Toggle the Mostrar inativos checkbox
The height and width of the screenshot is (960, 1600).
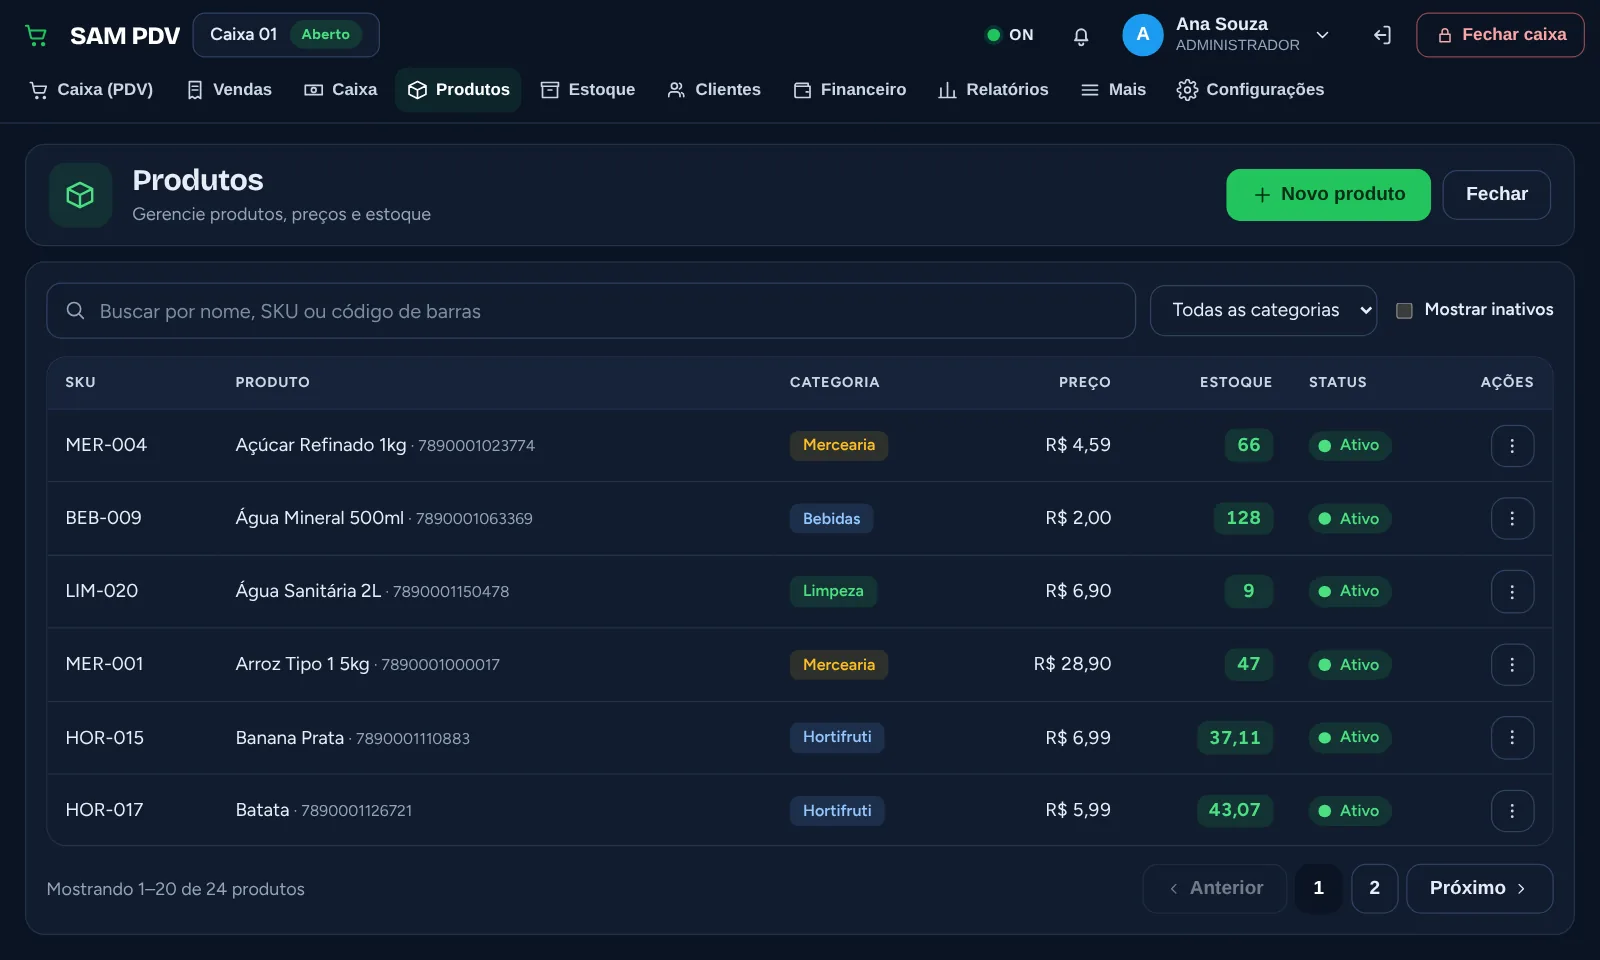tap(1404, 311)
